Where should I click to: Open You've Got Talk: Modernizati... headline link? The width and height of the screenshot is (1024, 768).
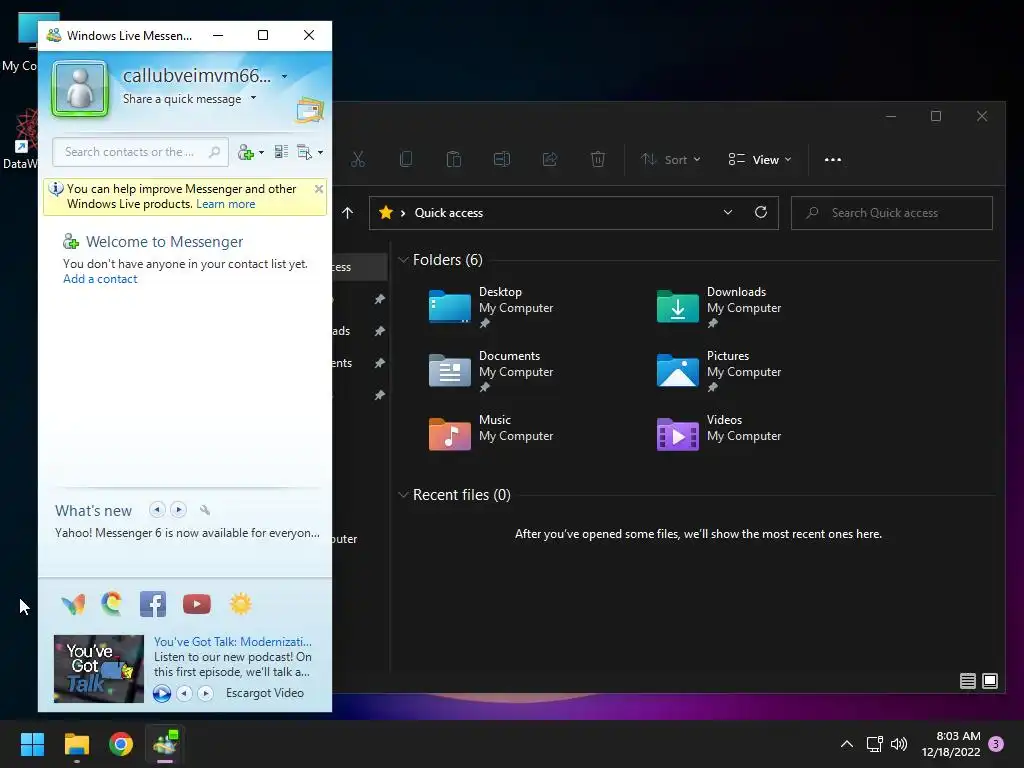(232, 642)
